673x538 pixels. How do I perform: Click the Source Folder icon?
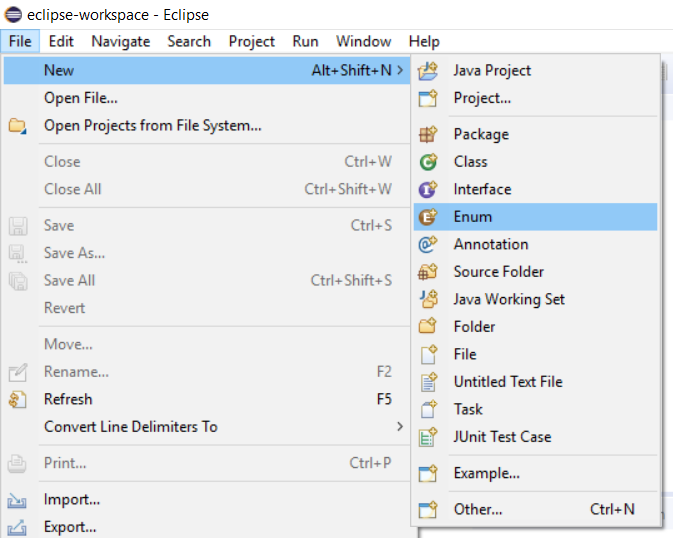pos(428,272)
